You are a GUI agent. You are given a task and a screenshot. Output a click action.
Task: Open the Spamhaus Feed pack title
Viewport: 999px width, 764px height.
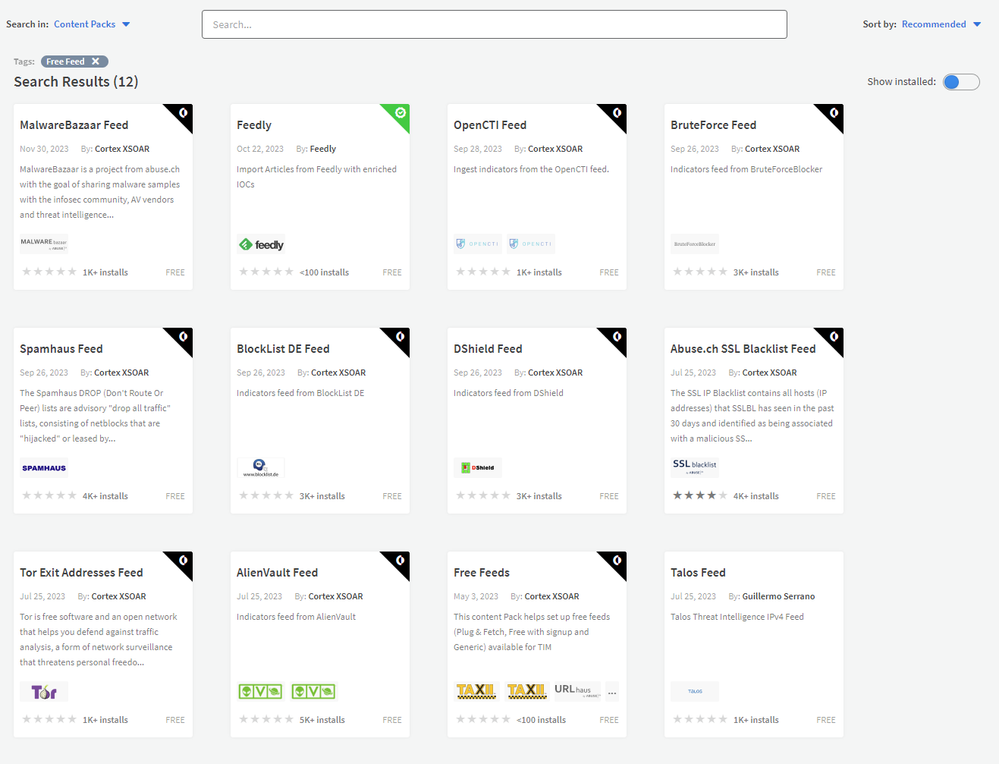[x=61, y=349]
